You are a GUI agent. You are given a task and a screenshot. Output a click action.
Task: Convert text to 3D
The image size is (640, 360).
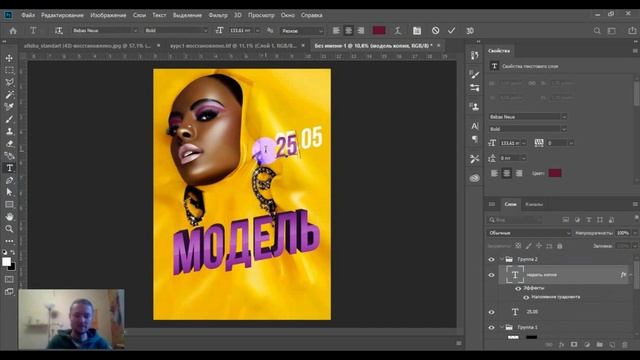(470, 31)
